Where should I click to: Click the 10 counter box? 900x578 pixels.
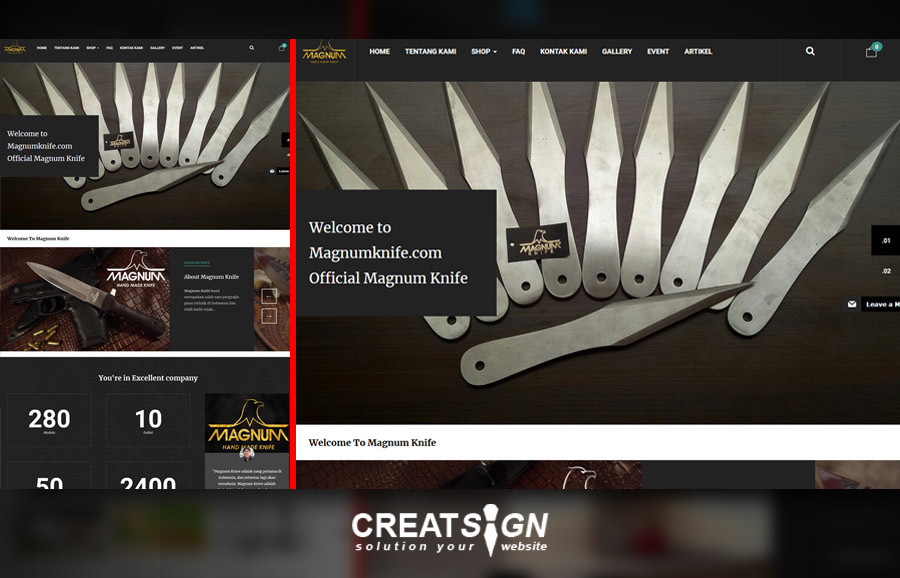(x=148, y=420)
